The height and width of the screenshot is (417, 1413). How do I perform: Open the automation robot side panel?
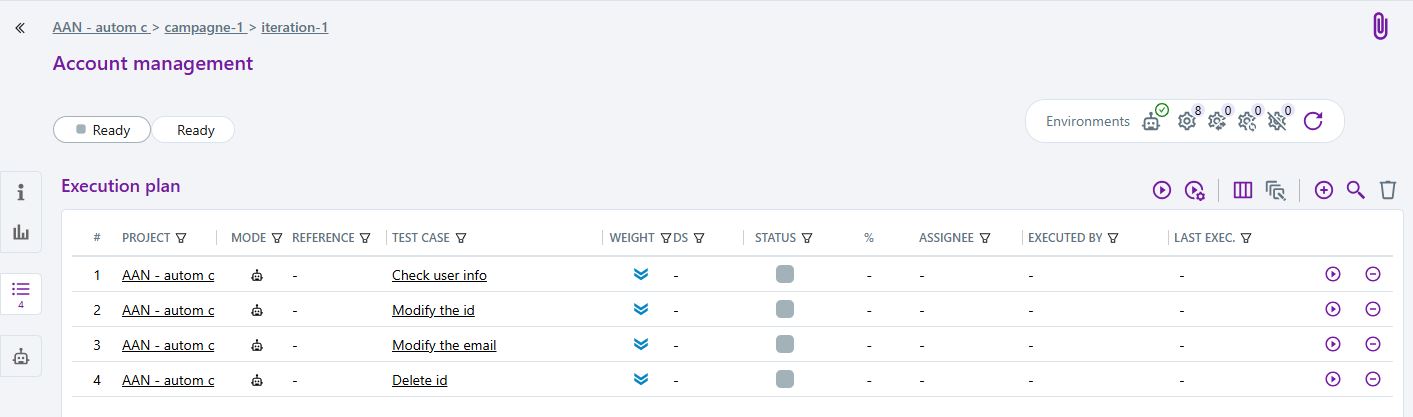pyautogui.click(x=21, y=356)
